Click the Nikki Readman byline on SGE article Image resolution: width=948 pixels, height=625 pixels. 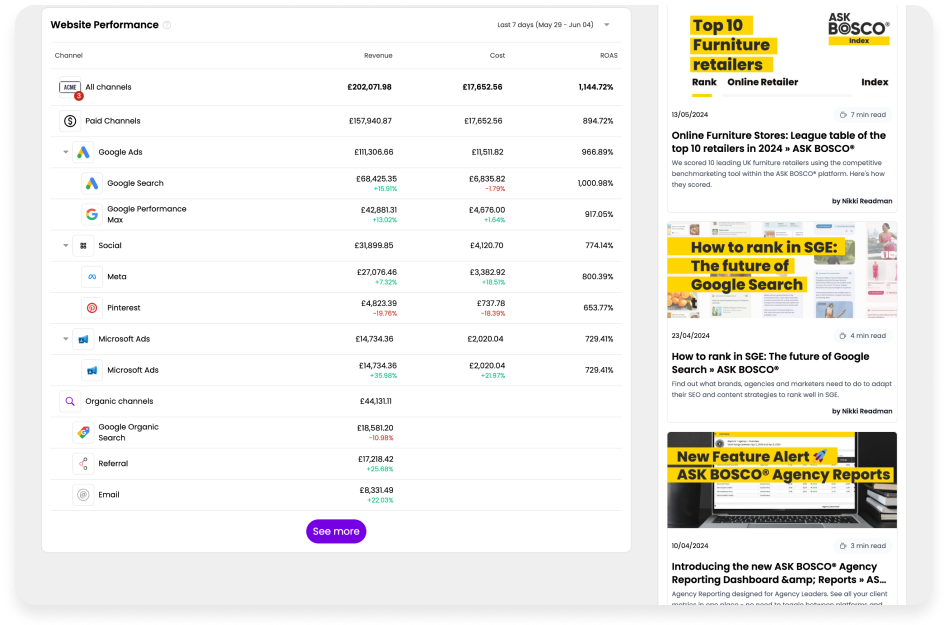[862, 411]
